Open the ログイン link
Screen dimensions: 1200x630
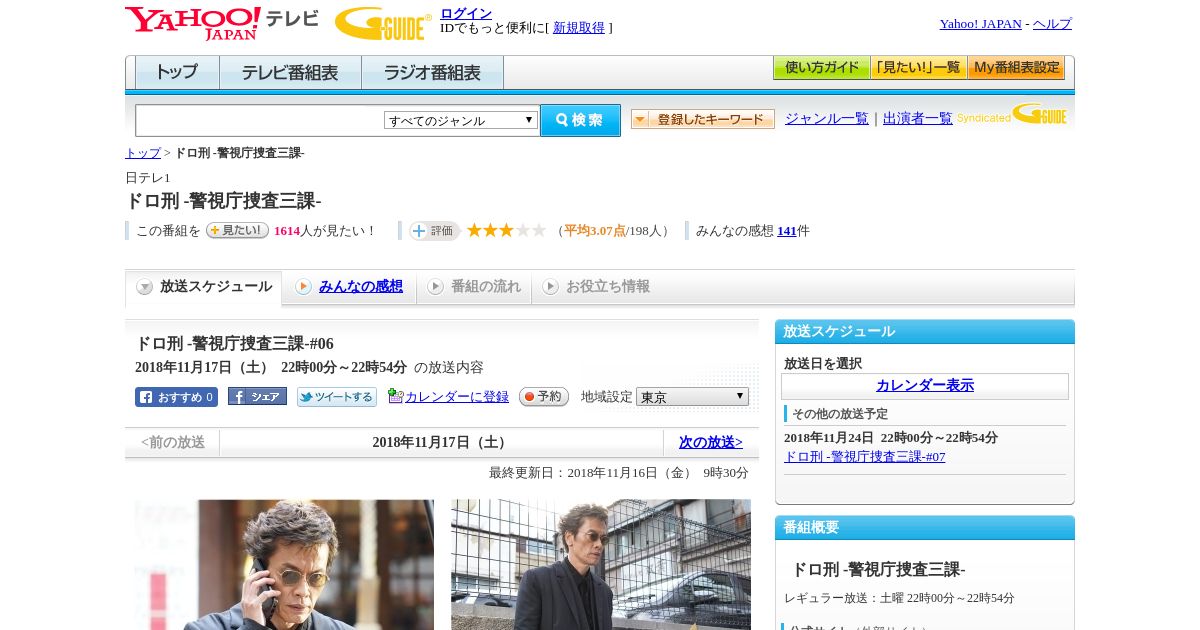466,13
